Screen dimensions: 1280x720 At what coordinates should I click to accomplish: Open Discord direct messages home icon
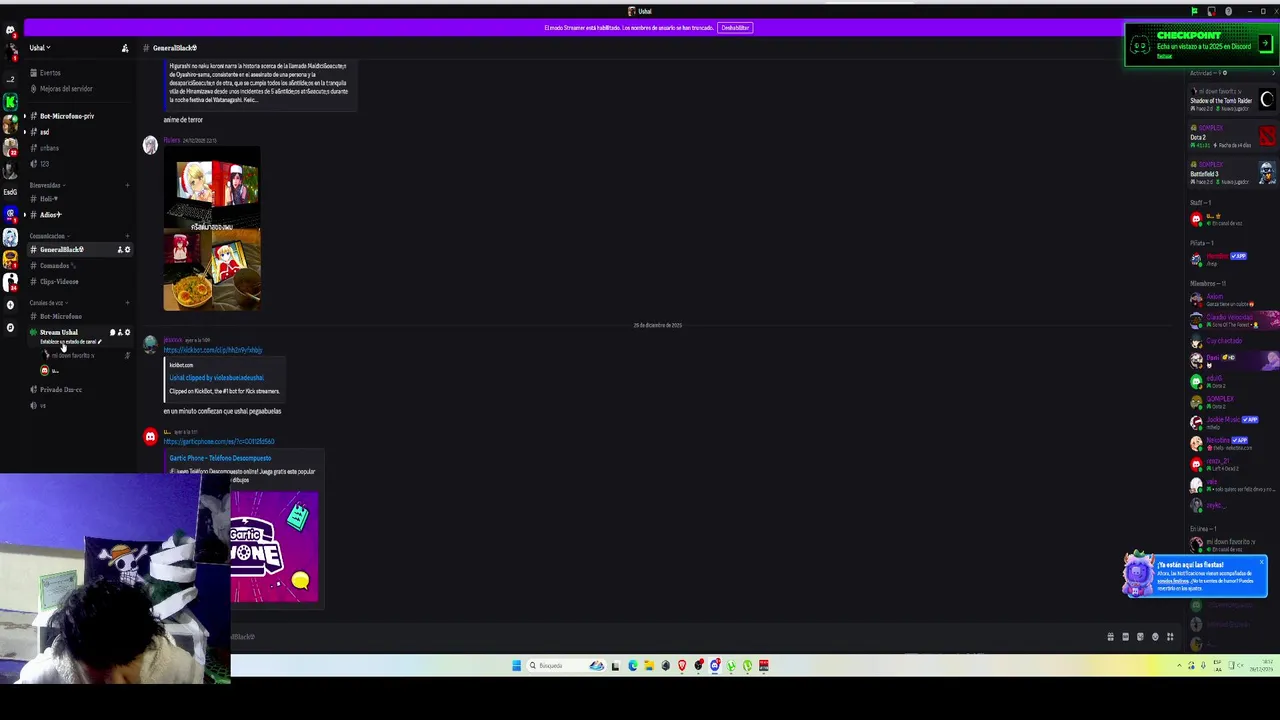[x=10, y=31]
